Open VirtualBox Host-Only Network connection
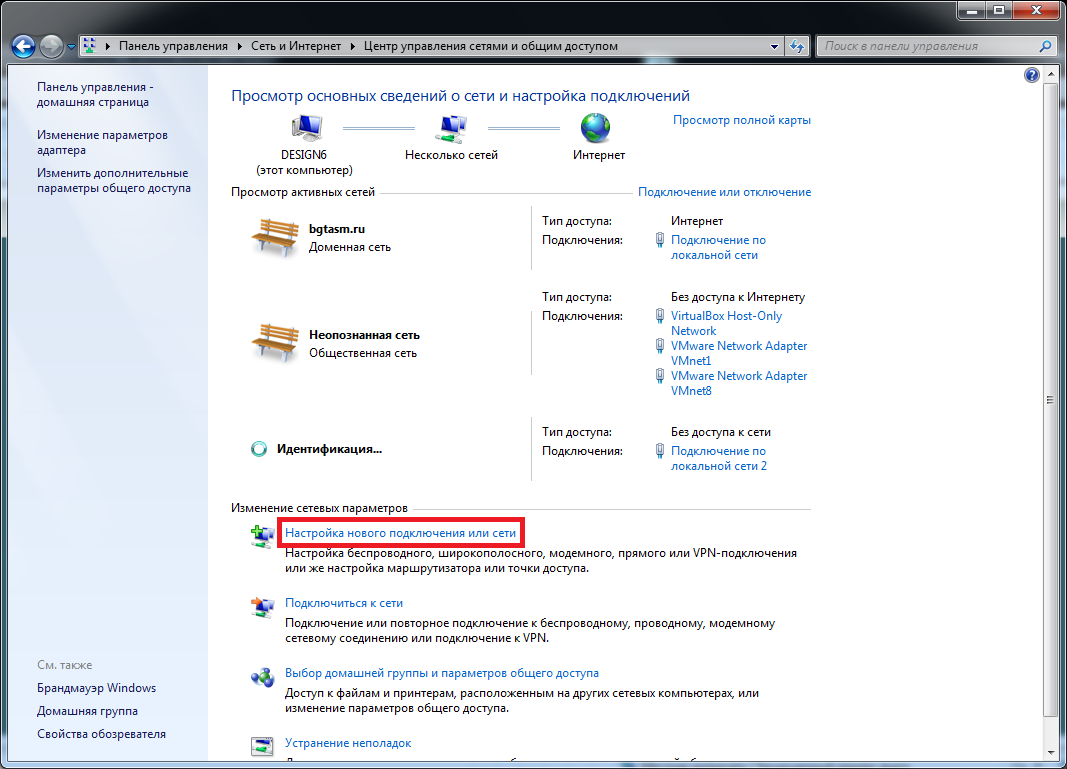The image size is (1067, 769). (727, 323)
